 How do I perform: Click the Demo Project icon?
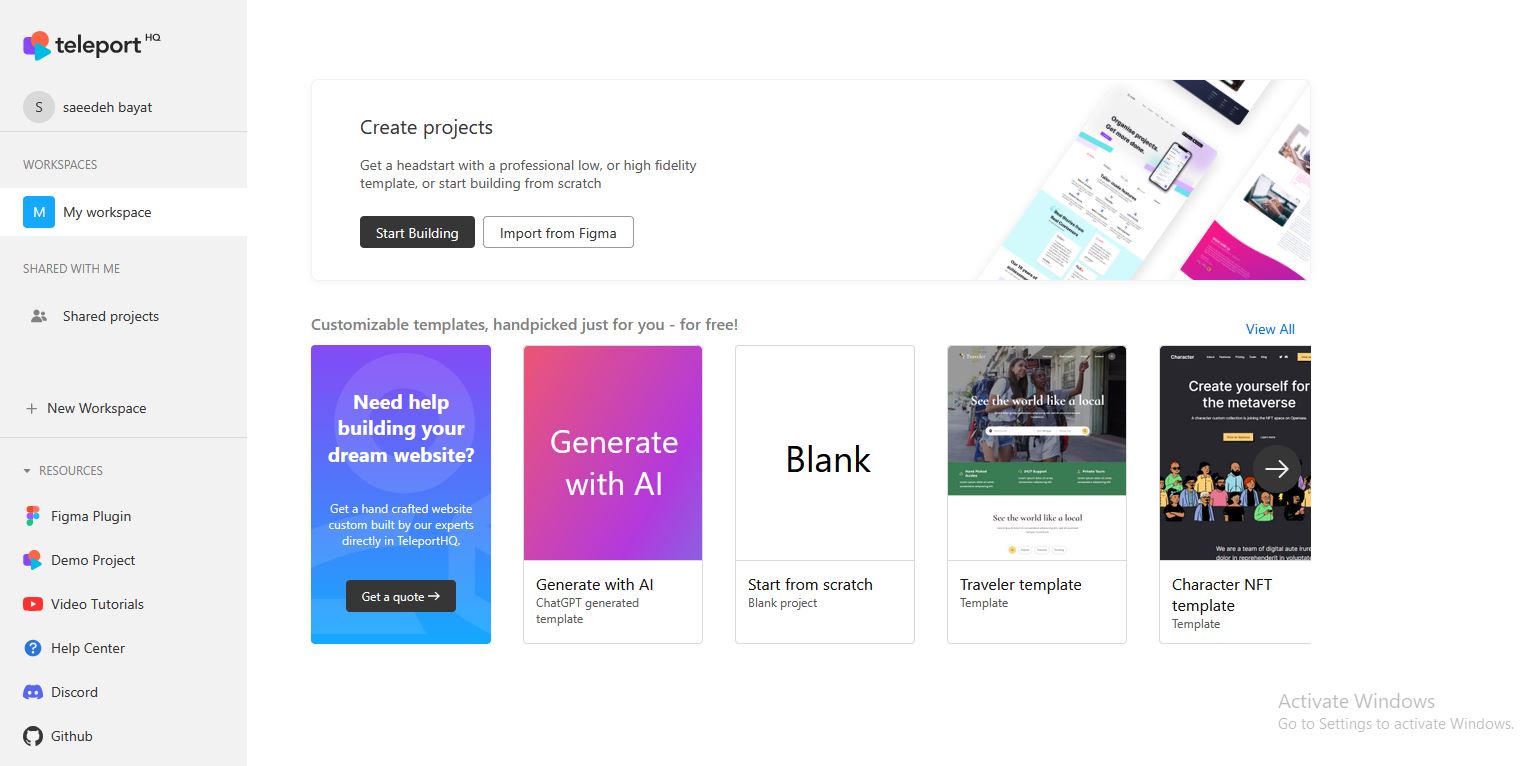pyautogui.click(x=33, y=560)
